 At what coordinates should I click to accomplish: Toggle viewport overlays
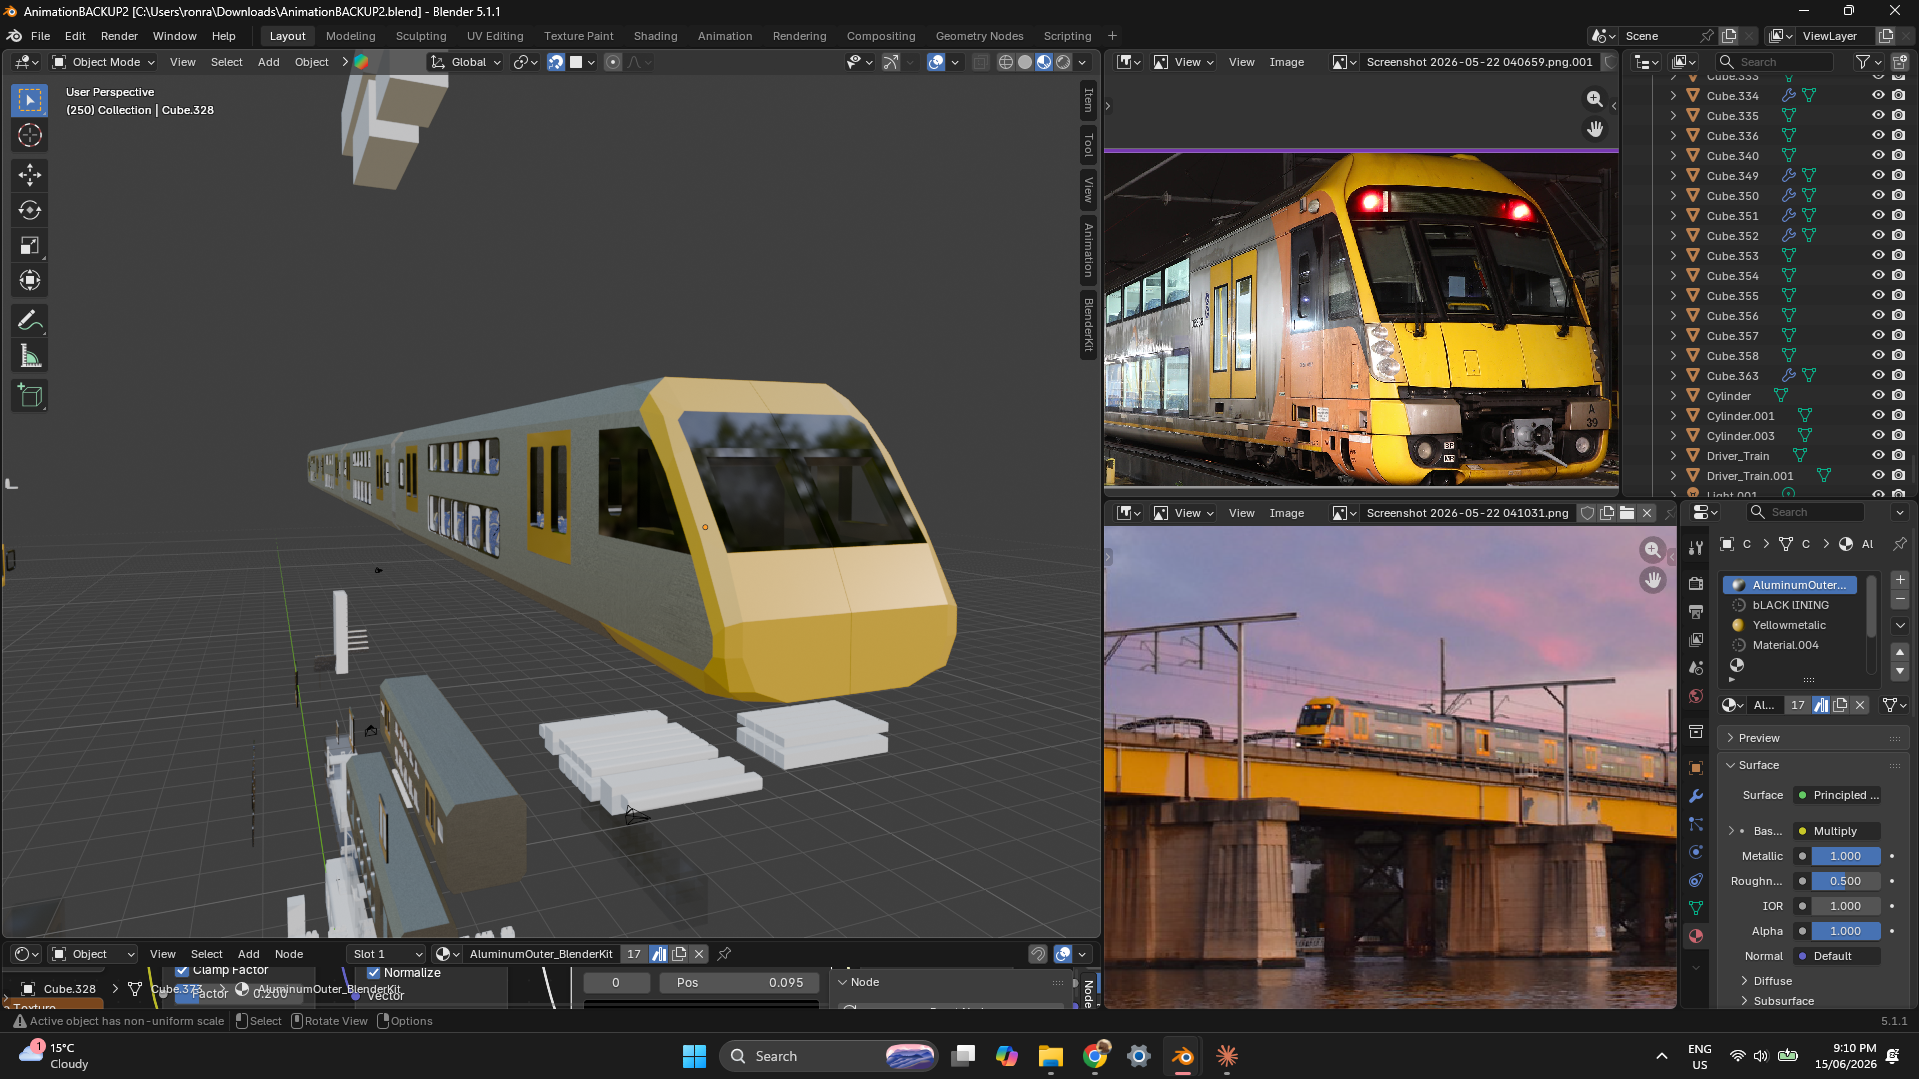click(x=936, y=62)
